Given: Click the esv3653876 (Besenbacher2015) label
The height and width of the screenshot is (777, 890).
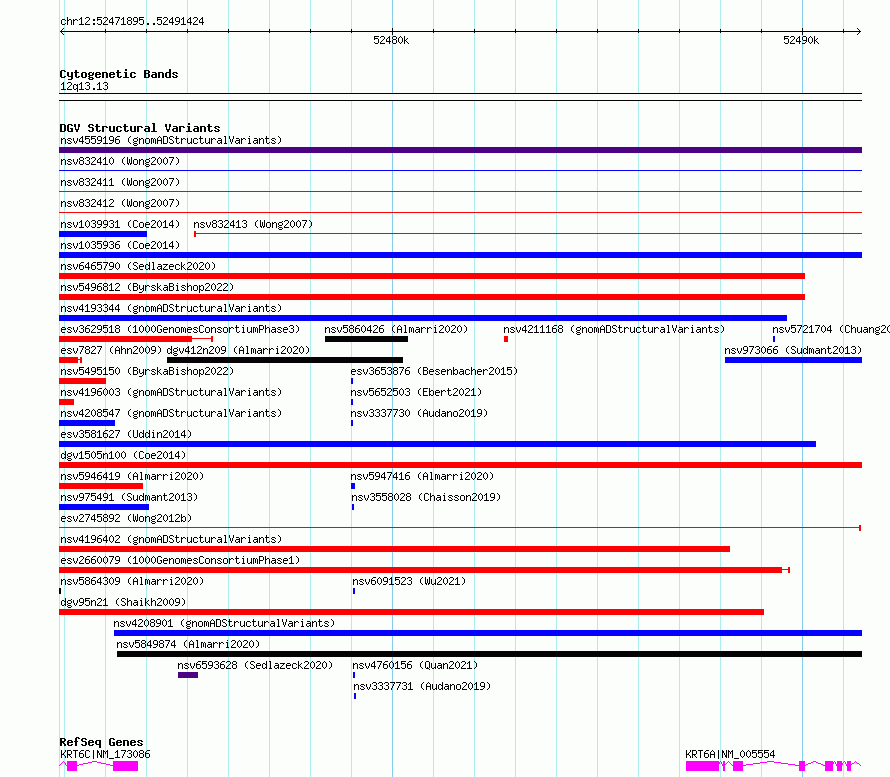Looking at the screenshot, I should [434, 371].
